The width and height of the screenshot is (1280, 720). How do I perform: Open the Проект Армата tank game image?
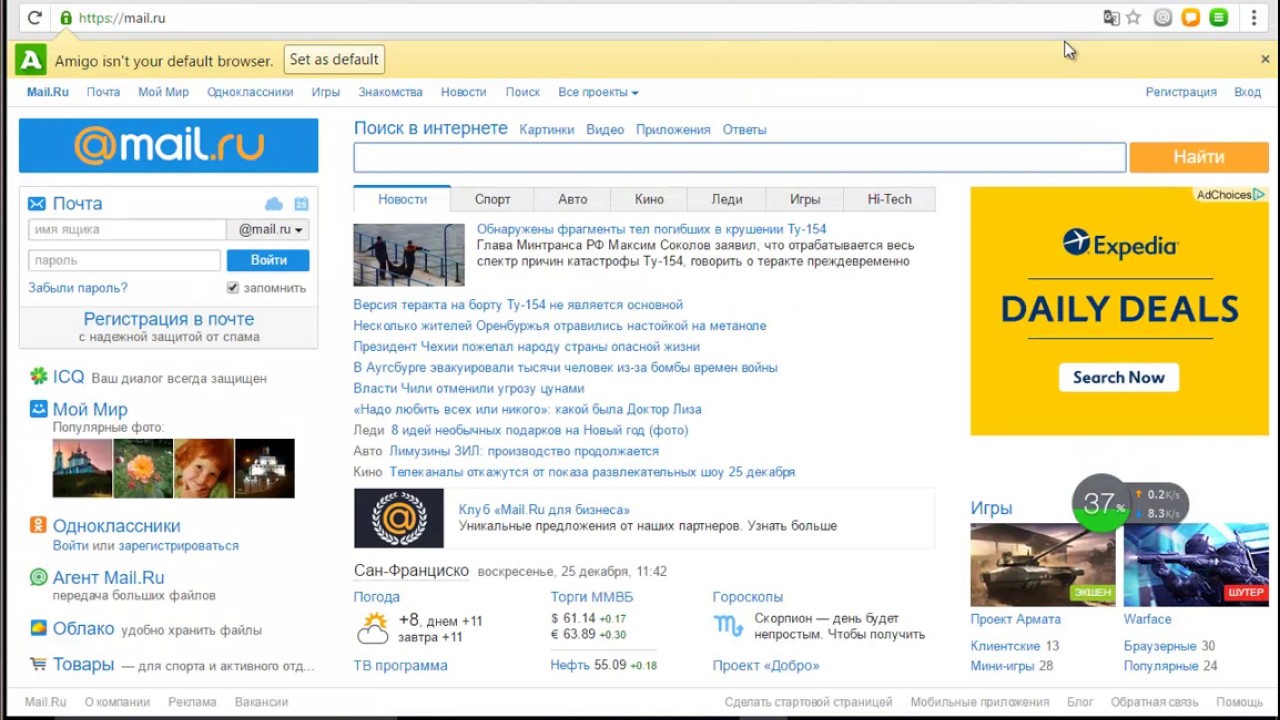tap(1043, 564)
